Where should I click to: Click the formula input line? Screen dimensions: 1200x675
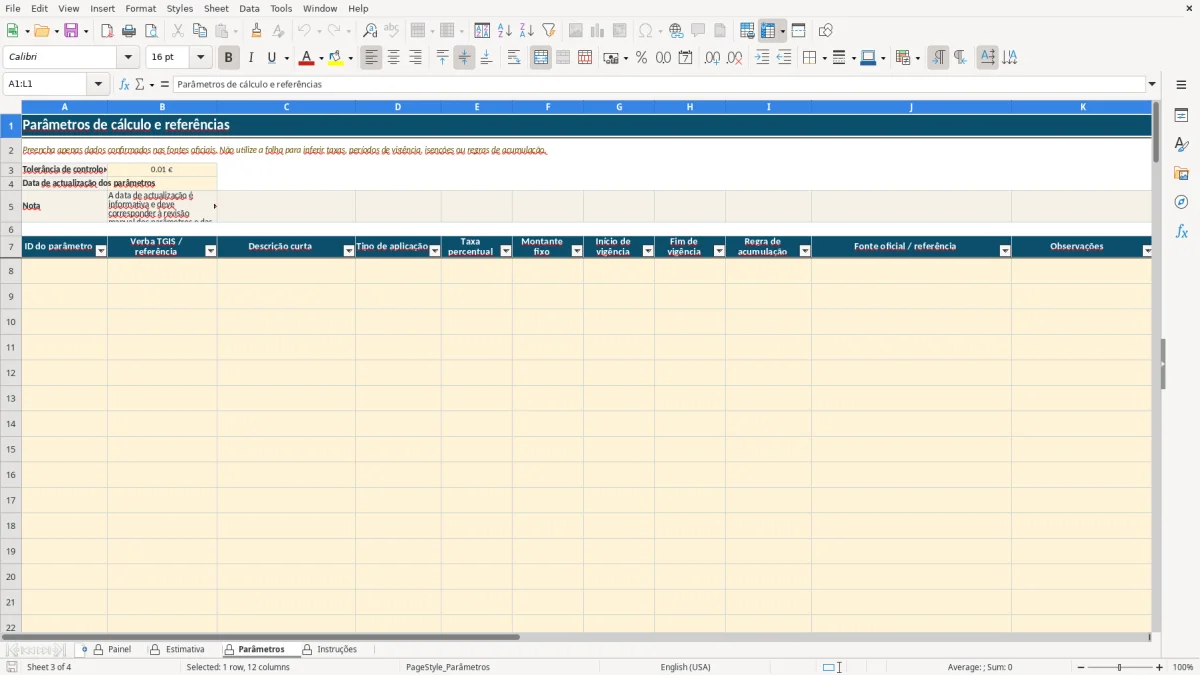pyautogui.click(x=660, y=84)
